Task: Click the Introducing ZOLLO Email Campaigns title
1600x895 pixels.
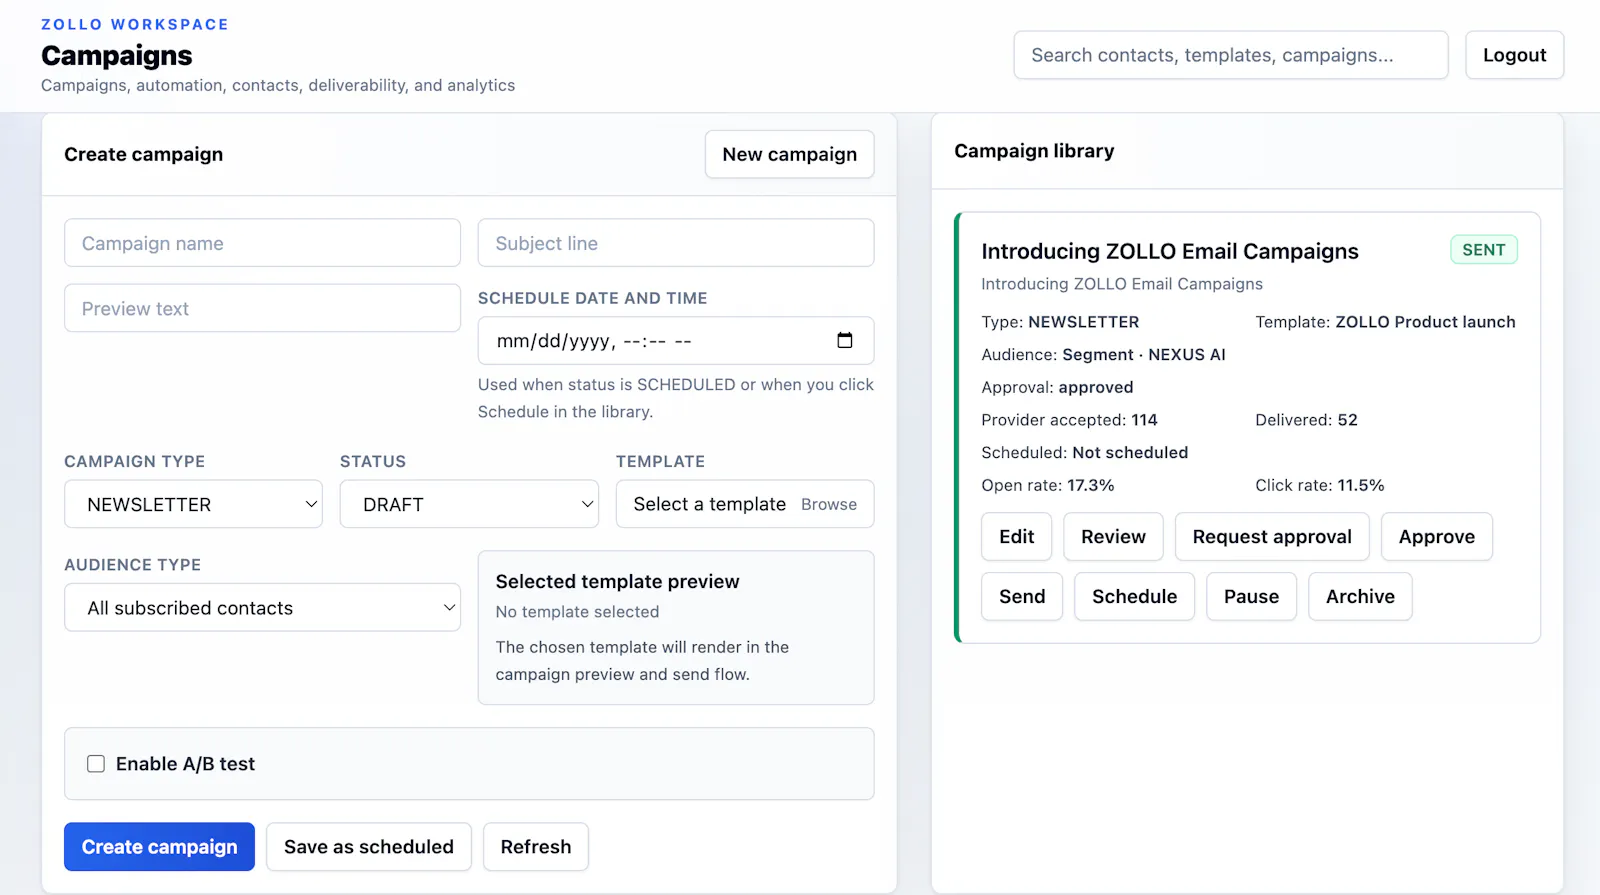Action: coord(1170,251)
